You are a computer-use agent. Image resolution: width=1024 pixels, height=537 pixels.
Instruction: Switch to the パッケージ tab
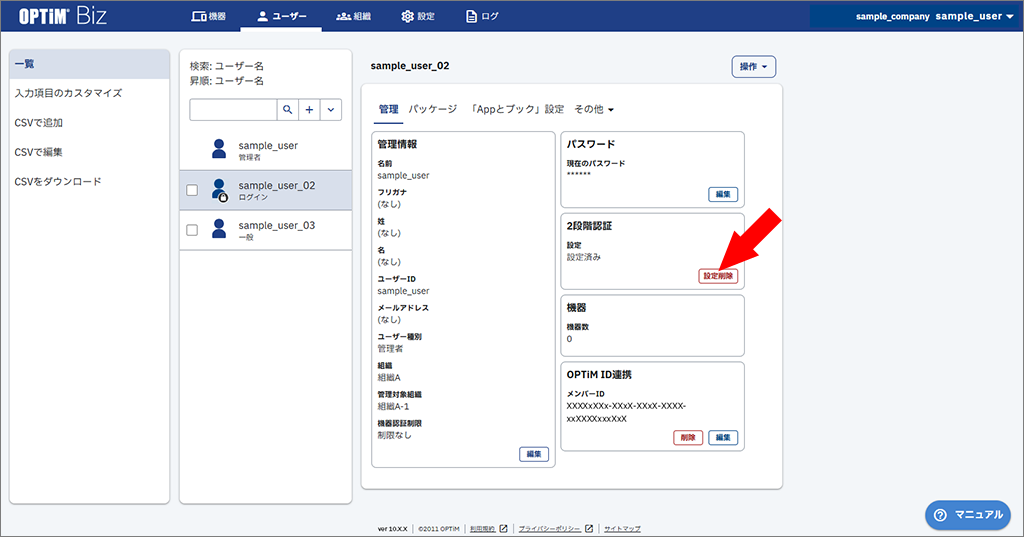click(x=433, y=109)
